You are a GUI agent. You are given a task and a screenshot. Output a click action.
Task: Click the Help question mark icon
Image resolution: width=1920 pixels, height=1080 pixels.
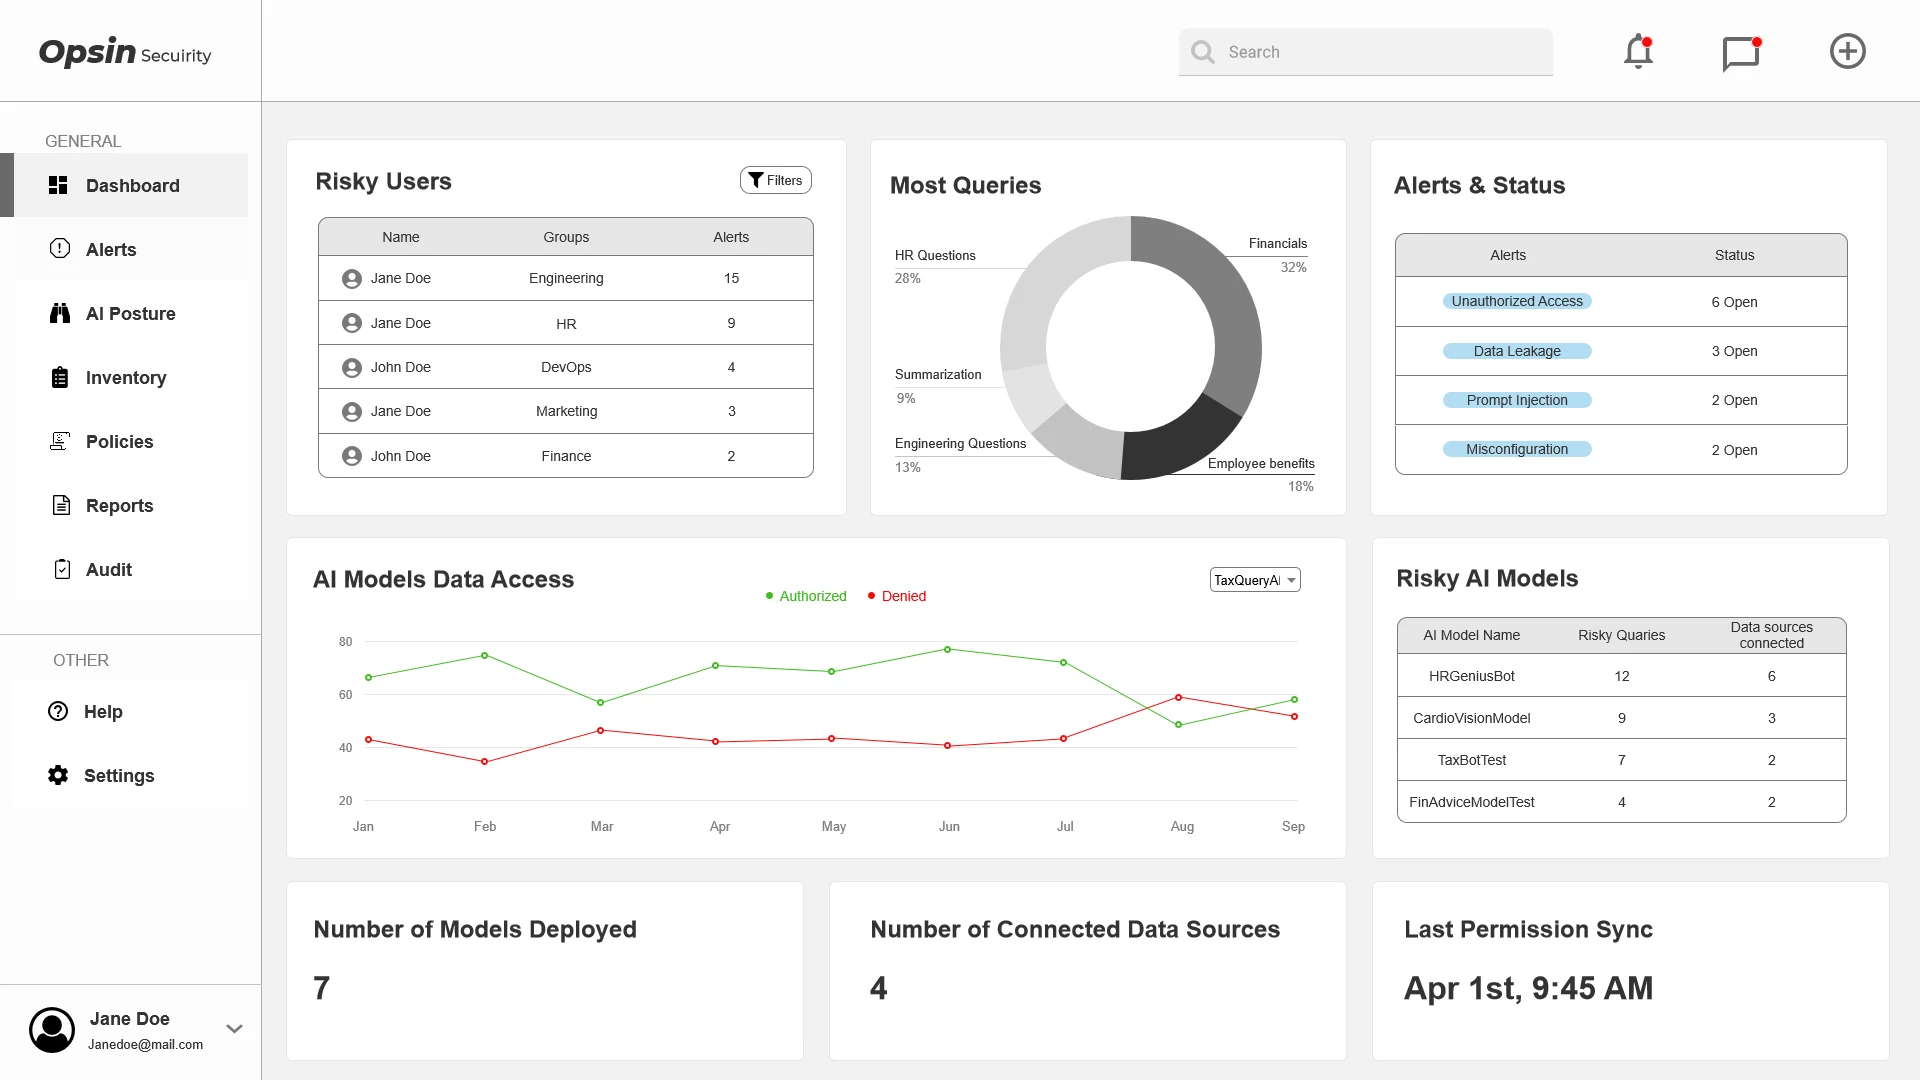(x=58, y=711)
